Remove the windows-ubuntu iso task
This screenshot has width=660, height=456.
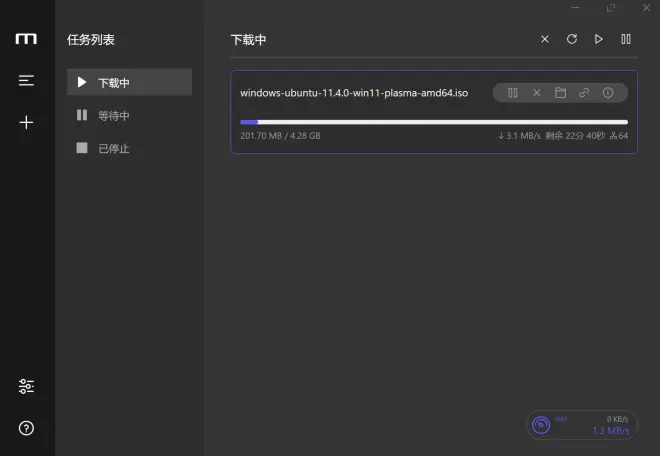coord(536,93)
